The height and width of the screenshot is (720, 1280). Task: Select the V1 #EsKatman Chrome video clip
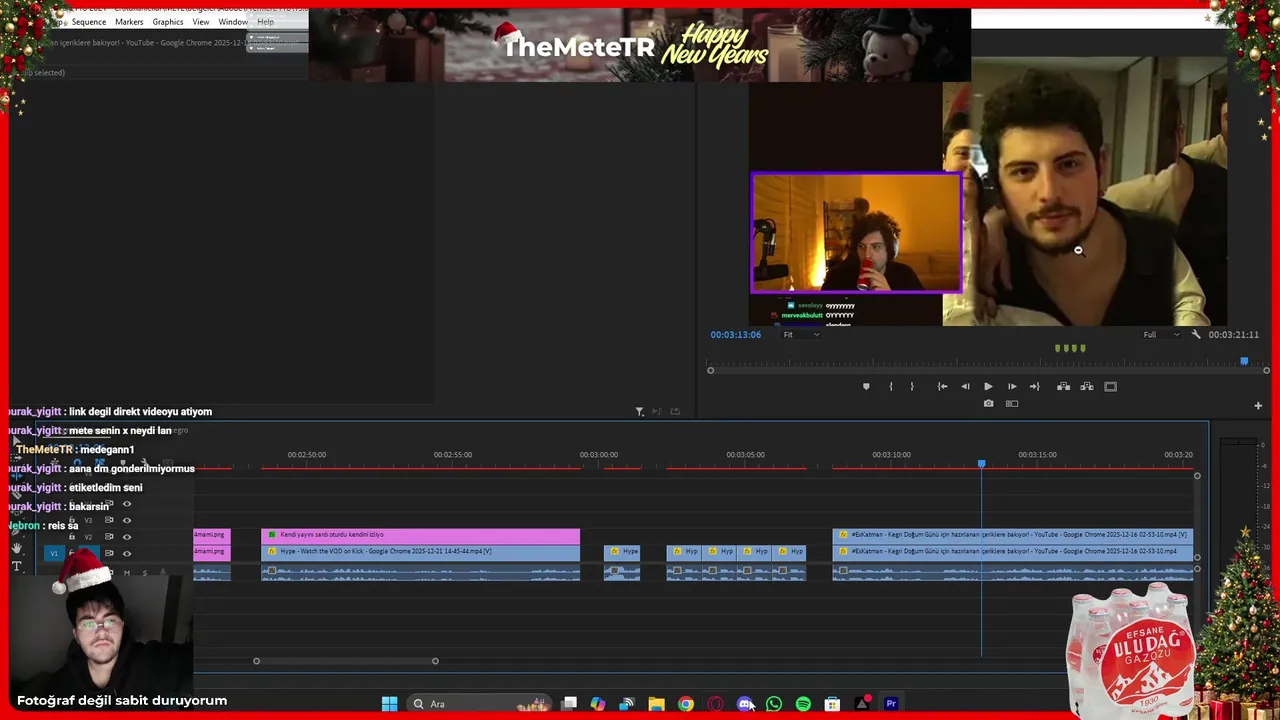click(x=1012, y=552)
